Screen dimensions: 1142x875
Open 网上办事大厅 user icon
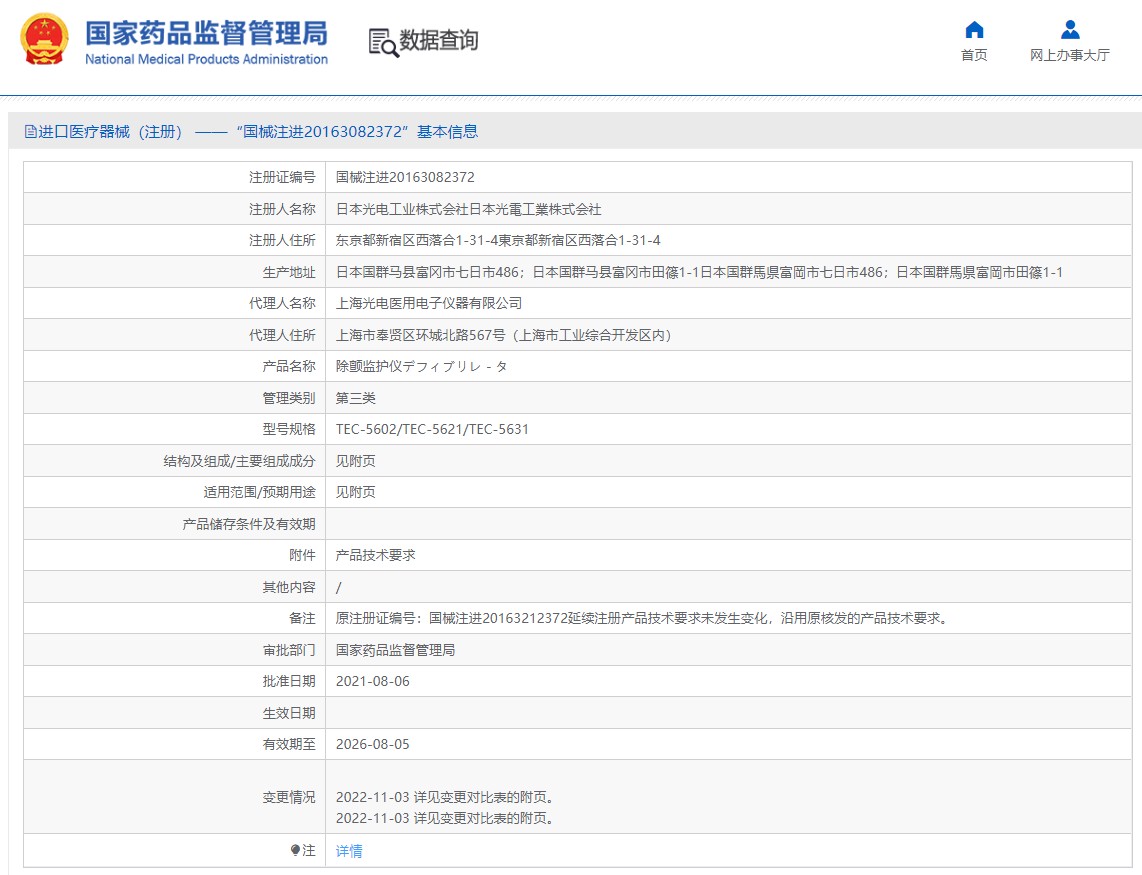[x=1070, y=30]
